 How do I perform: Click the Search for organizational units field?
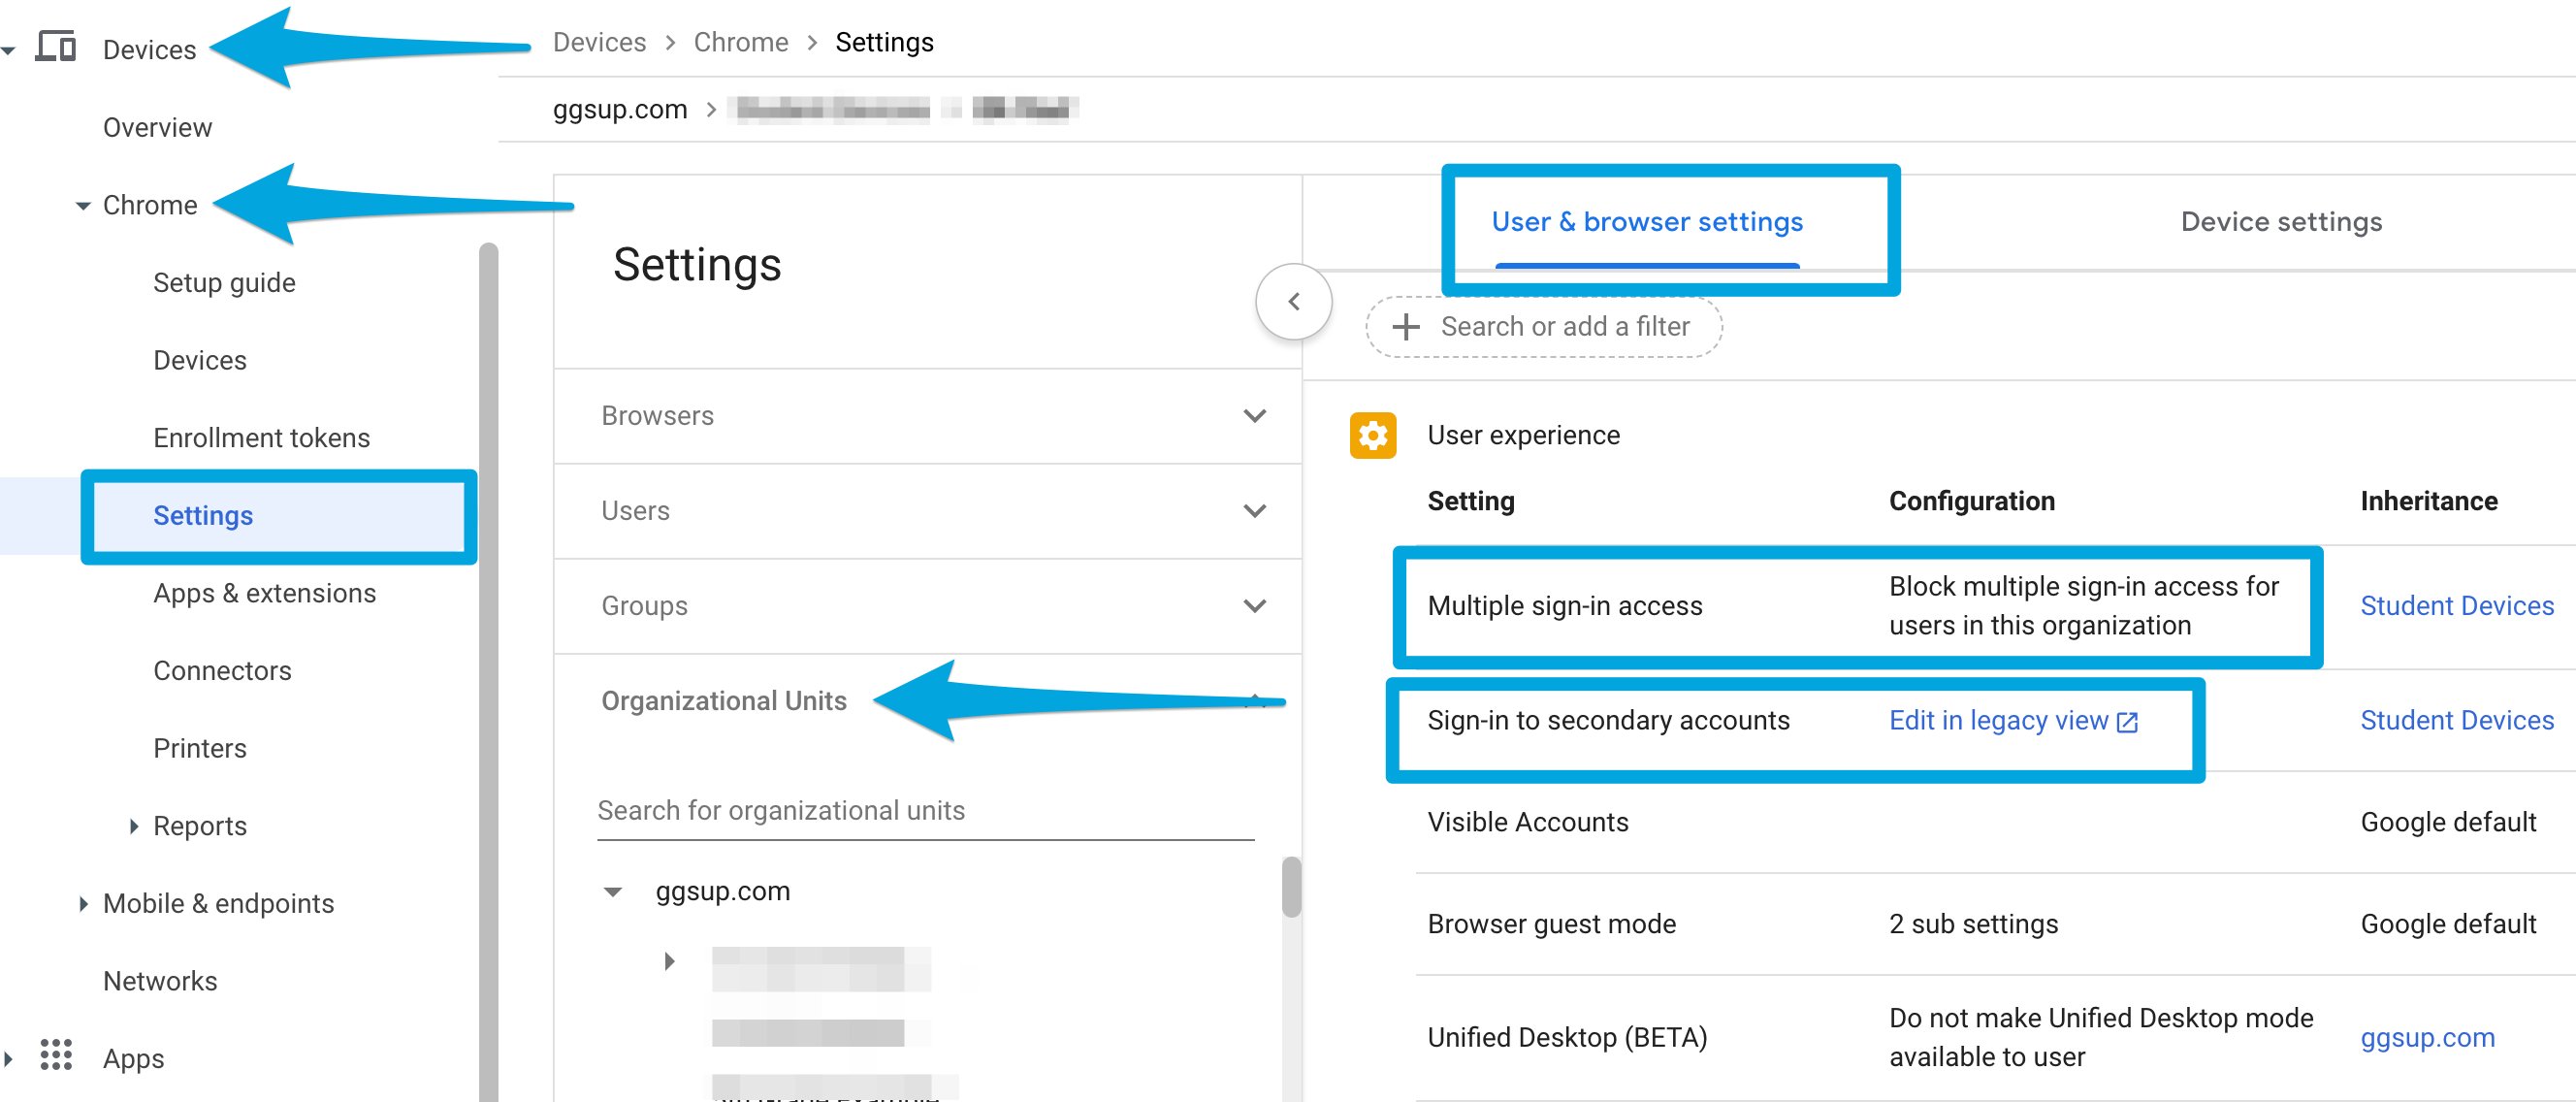pyautogui.click(x=925, y=811)
